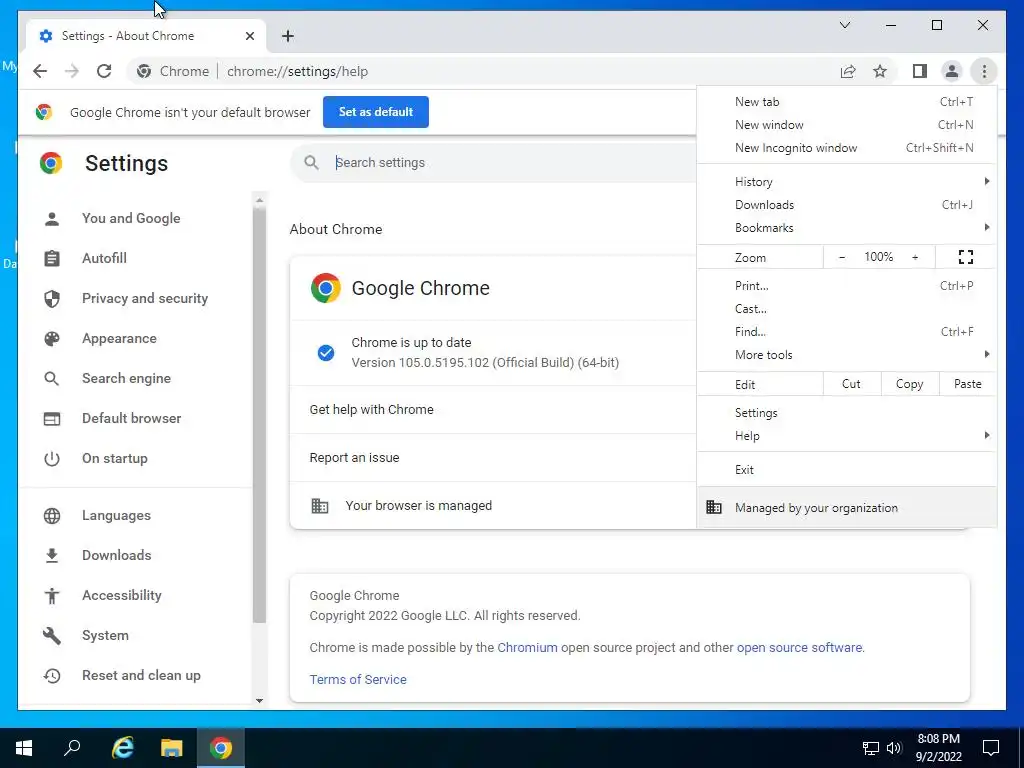Open File Explorer from the taskbar

pos(172,748)
